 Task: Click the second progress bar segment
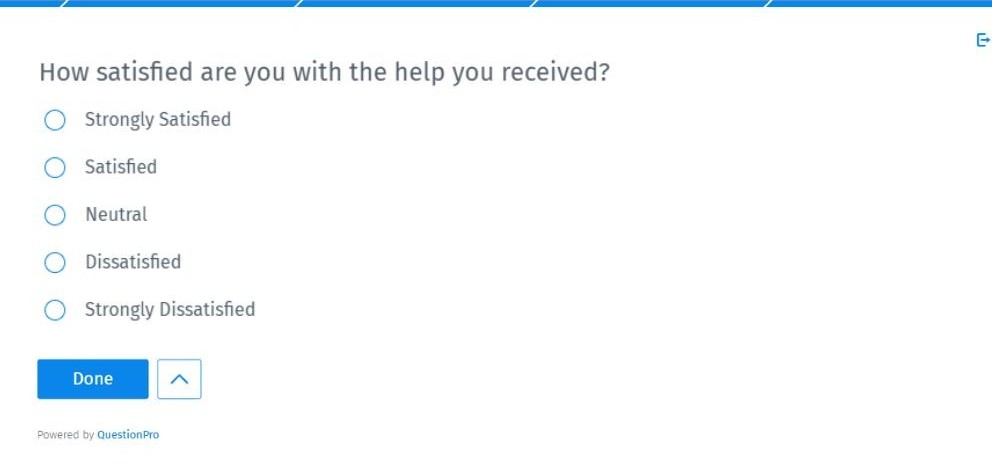[181, 3]
